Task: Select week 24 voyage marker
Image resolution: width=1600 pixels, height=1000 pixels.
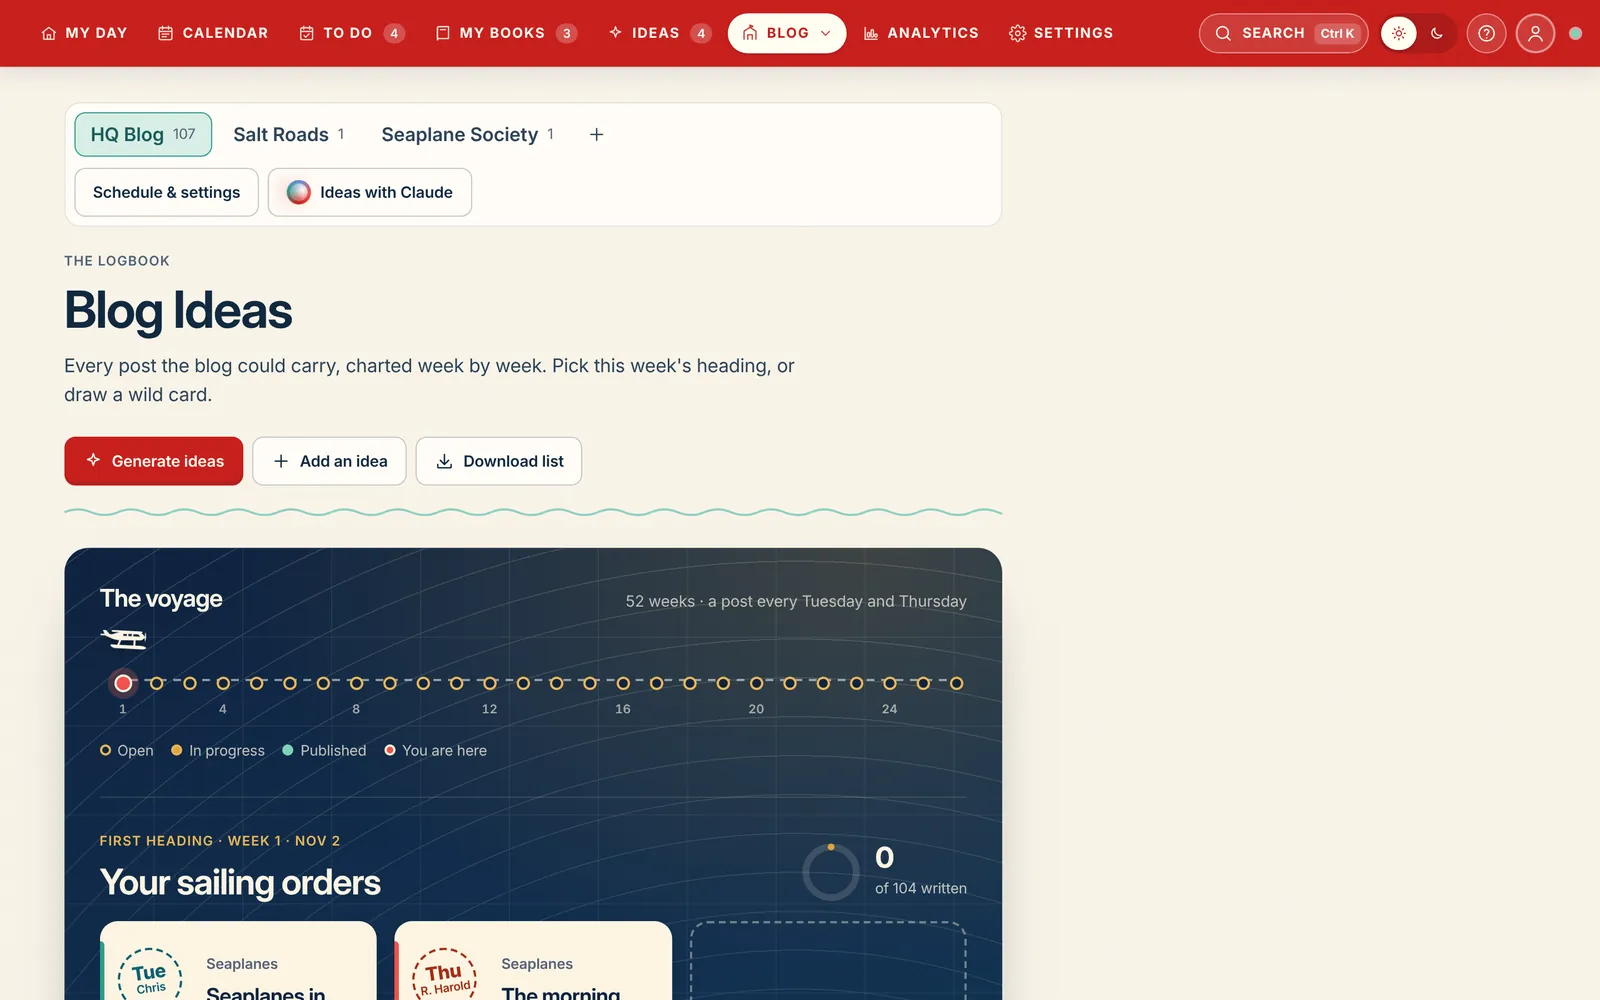Action: coord(890,683)
